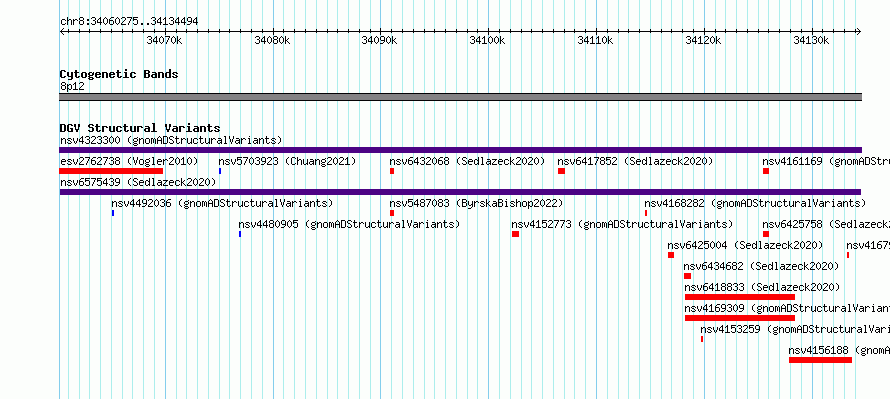Click the purple nsv4323300 variant bar
This screenshot has height=399, width=890.
(460, 150)
